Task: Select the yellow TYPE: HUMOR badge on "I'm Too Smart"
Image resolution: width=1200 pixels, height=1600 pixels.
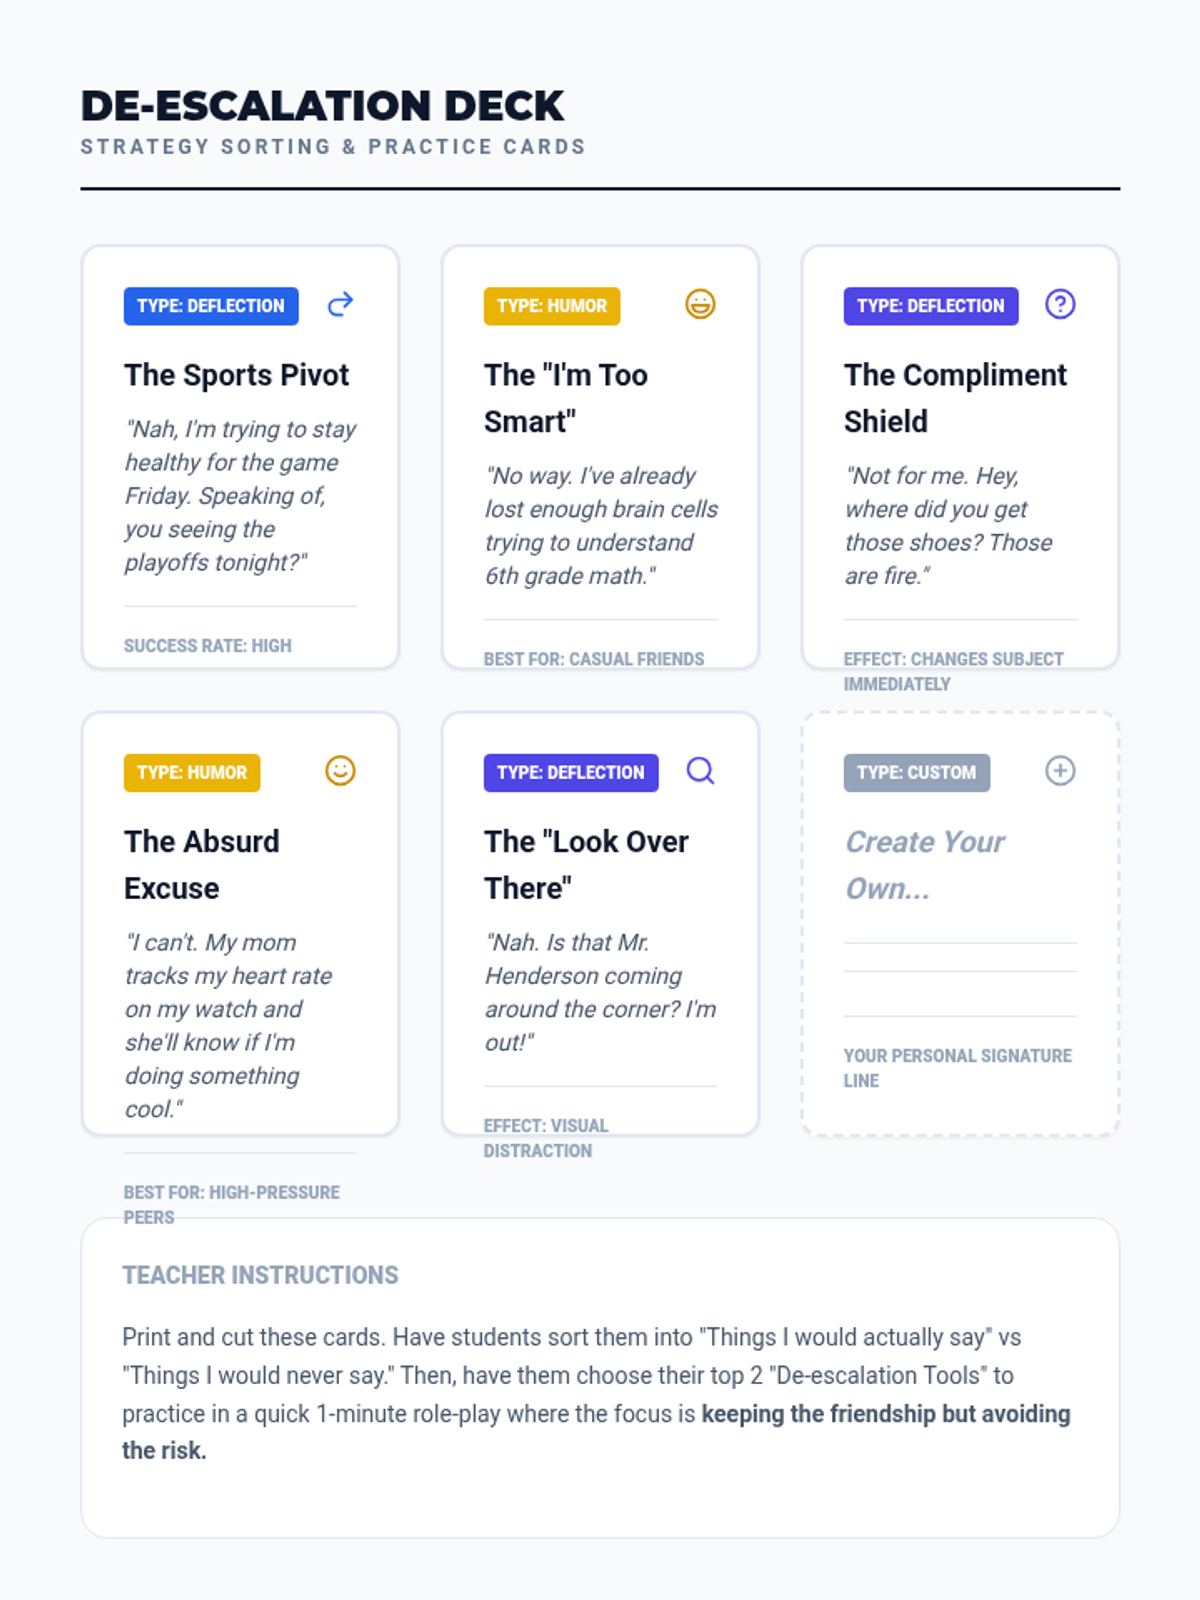Action: pyautogui.click(x=552, y=306)
